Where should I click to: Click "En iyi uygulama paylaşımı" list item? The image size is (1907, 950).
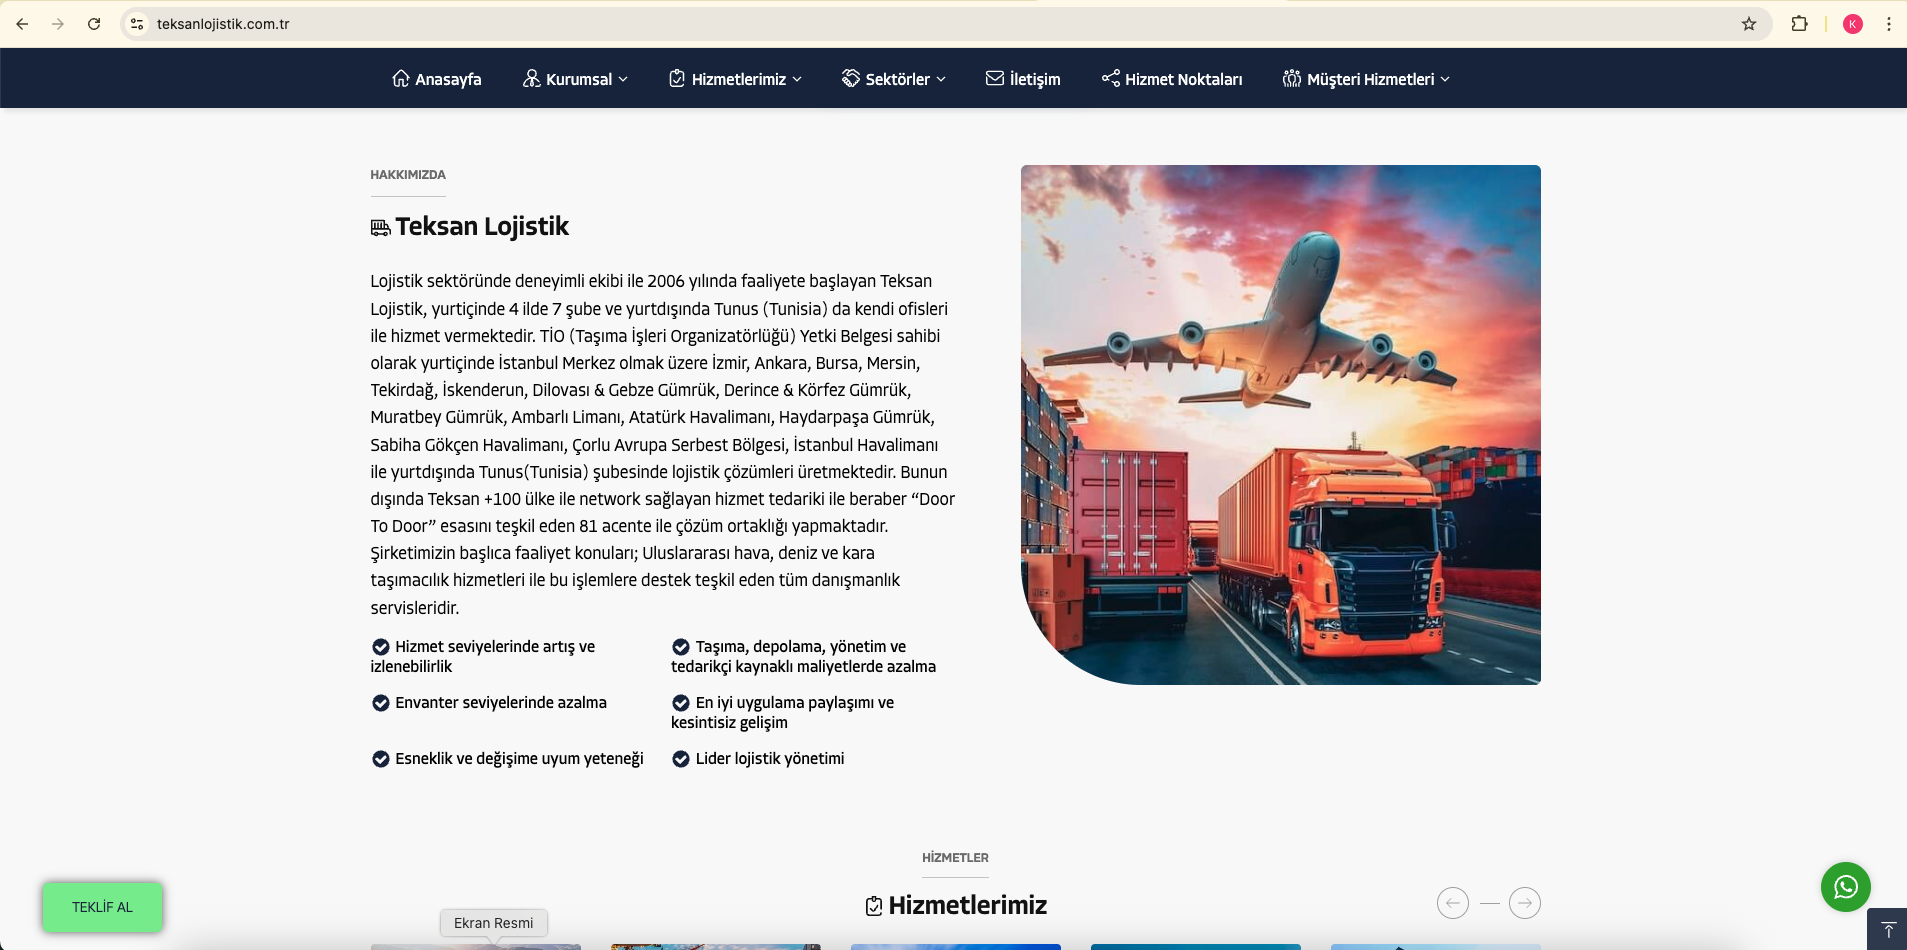[x=783, y=712]
